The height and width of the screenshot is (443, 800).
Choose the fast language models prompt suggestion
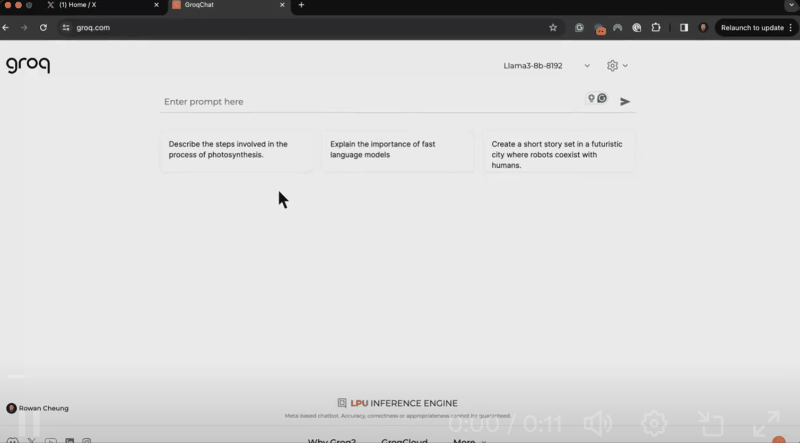pyautogui.click(x=398, y=150)
